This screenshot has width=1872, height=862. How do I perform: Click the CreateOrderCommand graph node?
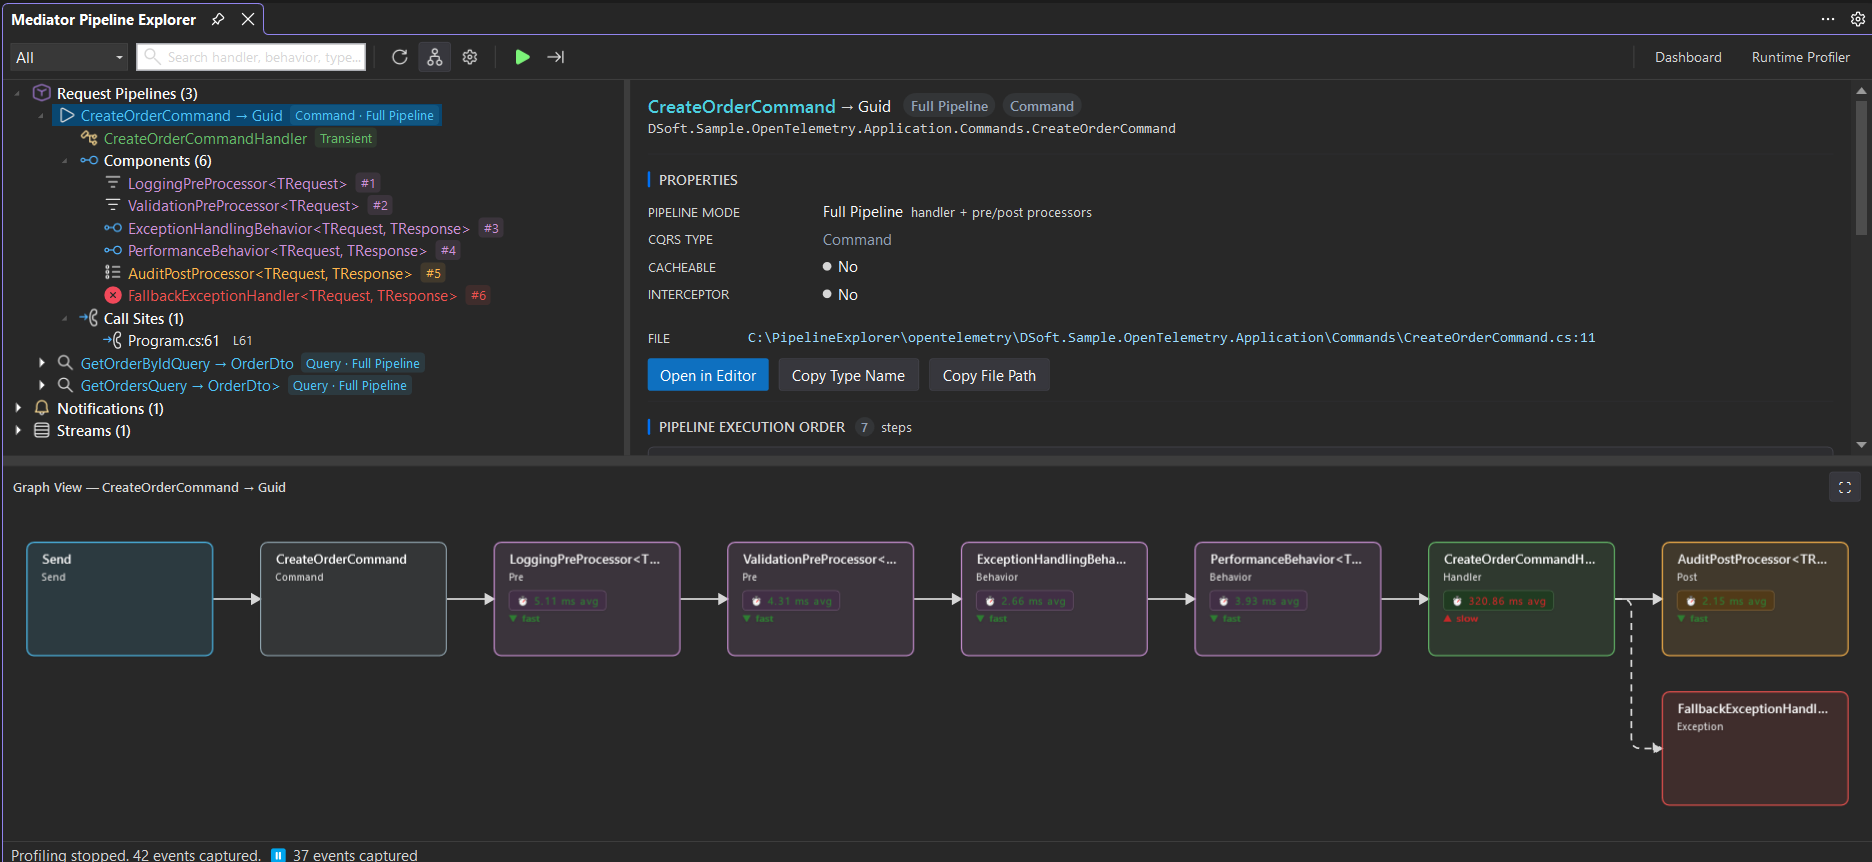pyautogui.click(x=353, y=599)
